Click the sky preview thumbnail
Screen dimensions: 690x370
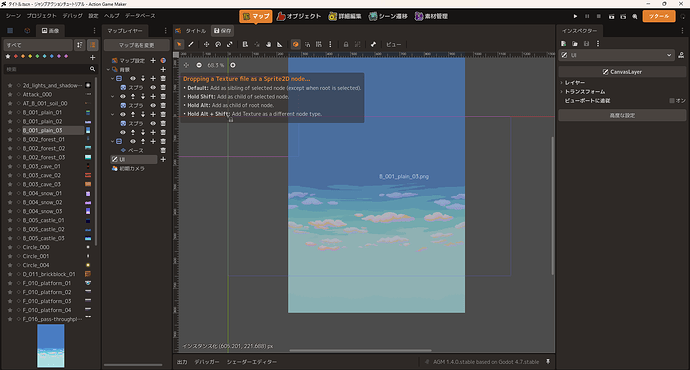(x=51, y=346)
